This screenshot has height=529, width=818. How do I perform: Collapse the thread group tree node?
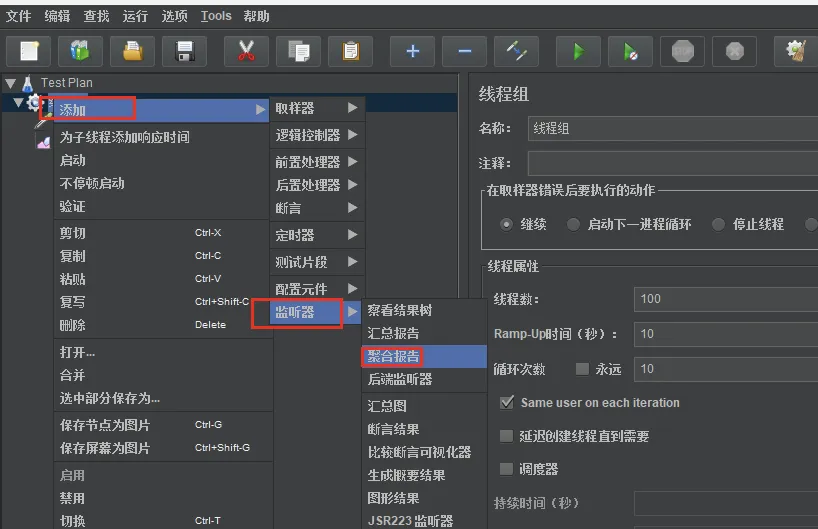pos(18,102)
